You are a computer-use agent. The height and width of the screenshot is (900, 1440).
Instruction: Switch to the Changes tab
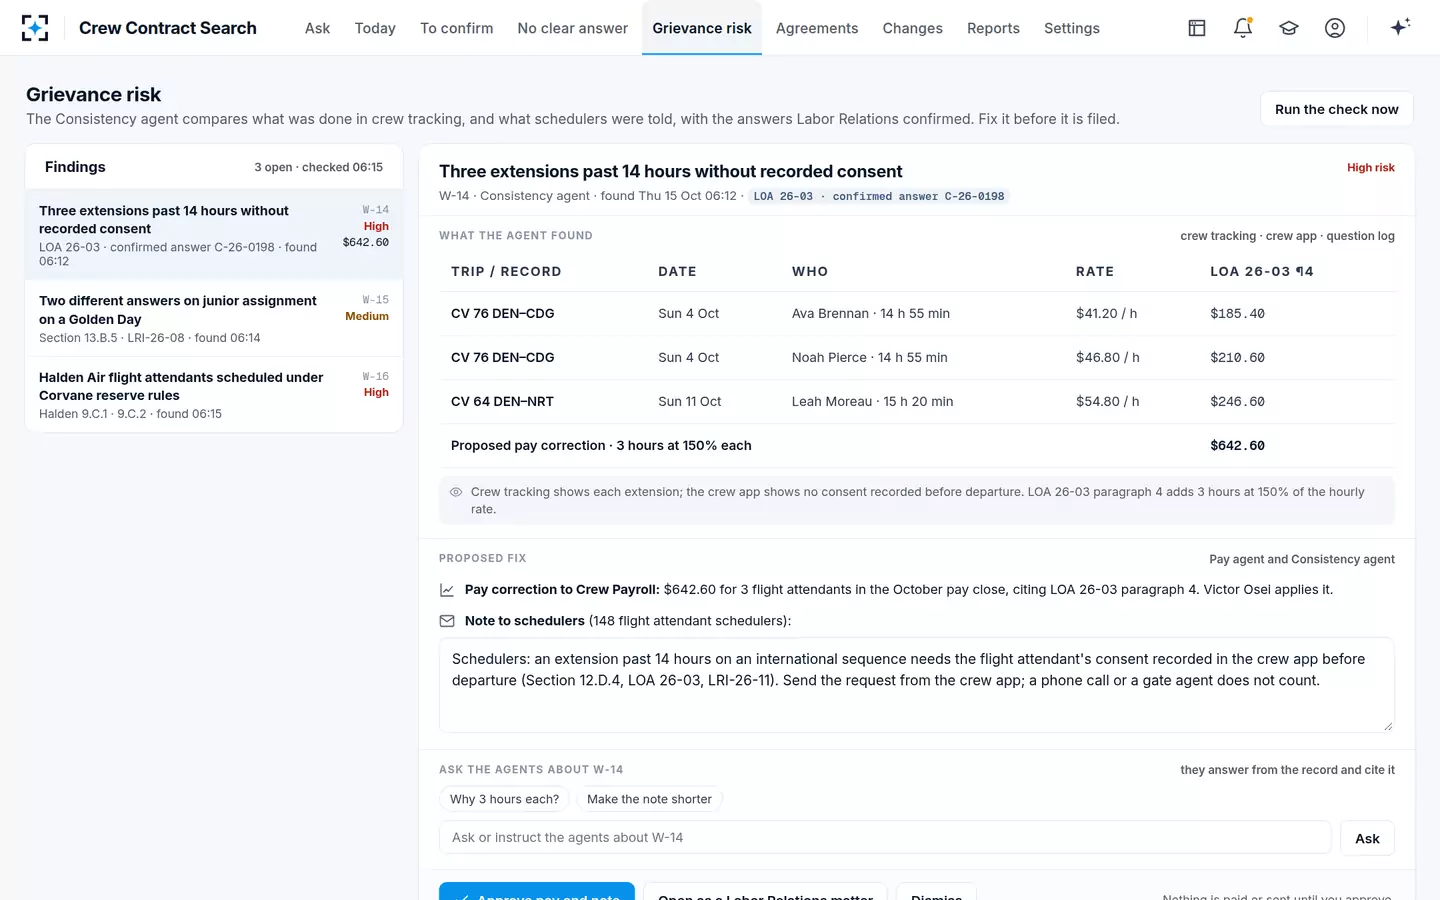(x=913, y=28)
